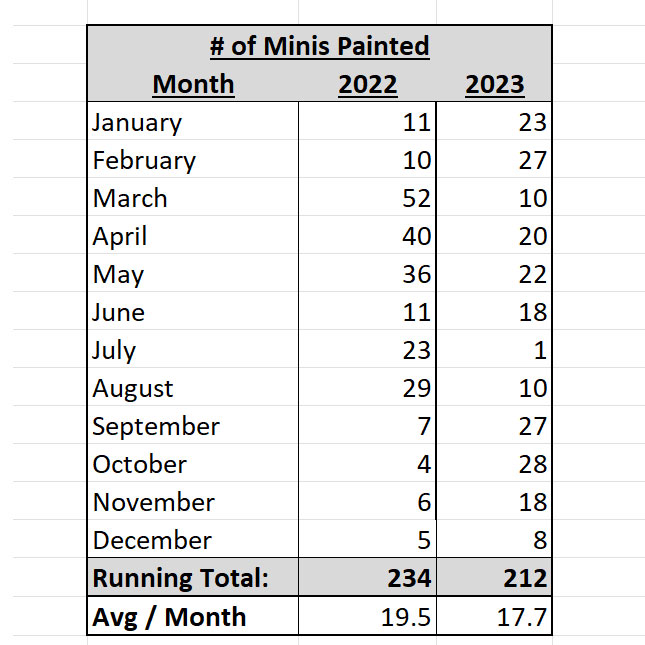Image resolution: width=645 pixels, height=645 pixels.
Task: Click the 2022 column header
Action: 367,84
